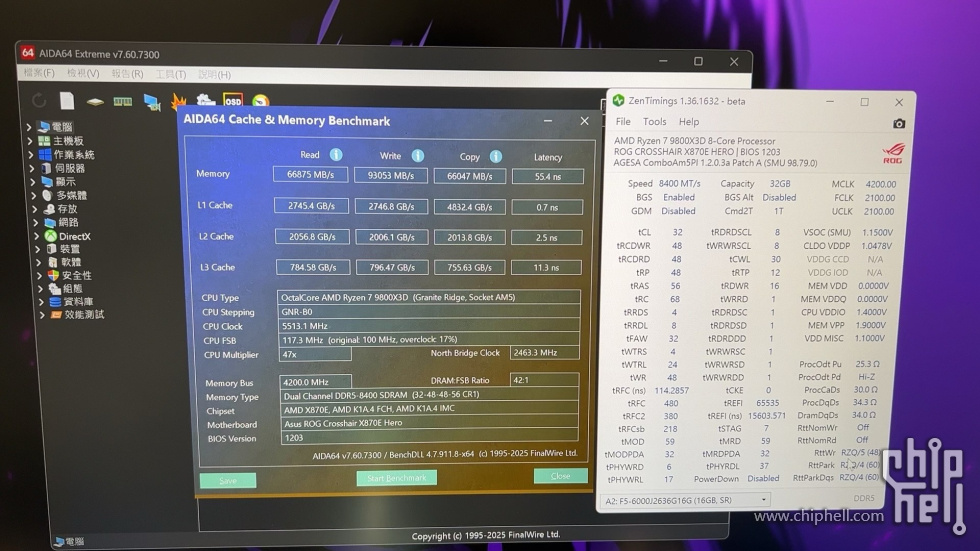980x551 pixels.
Task: Take ZenTimings screenshot with camera icon
Action: pyautogui.click(x=899, y=124)
